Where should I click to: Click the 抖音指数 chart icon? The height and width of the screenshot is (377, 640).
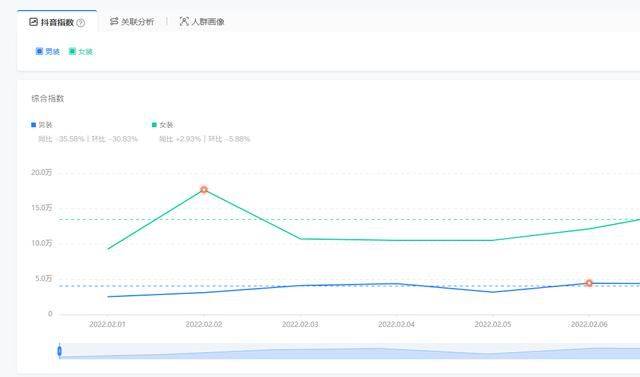[33, 22]
